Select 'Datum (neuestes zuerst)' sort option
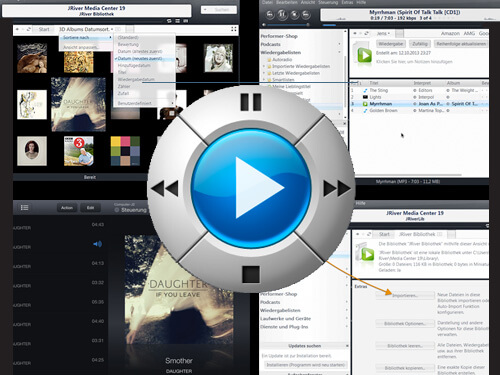 click(x=140, y=58)
